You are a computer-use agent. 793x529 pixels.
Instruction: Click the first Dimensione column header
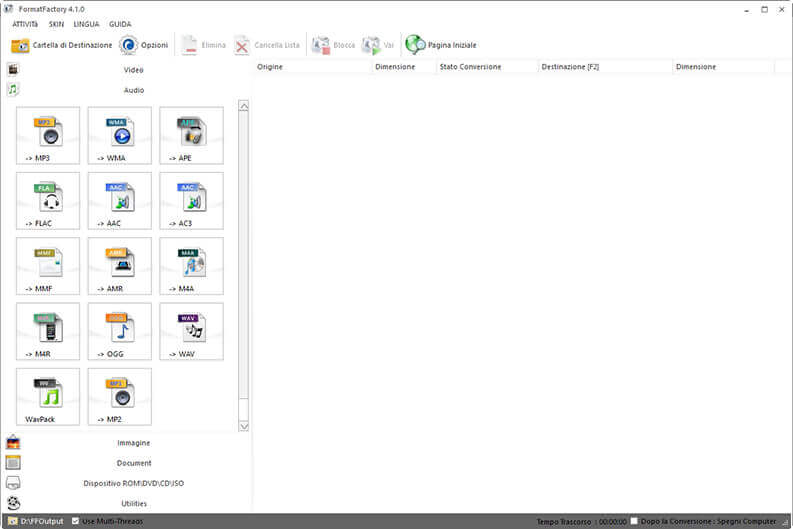coord(404,67)
